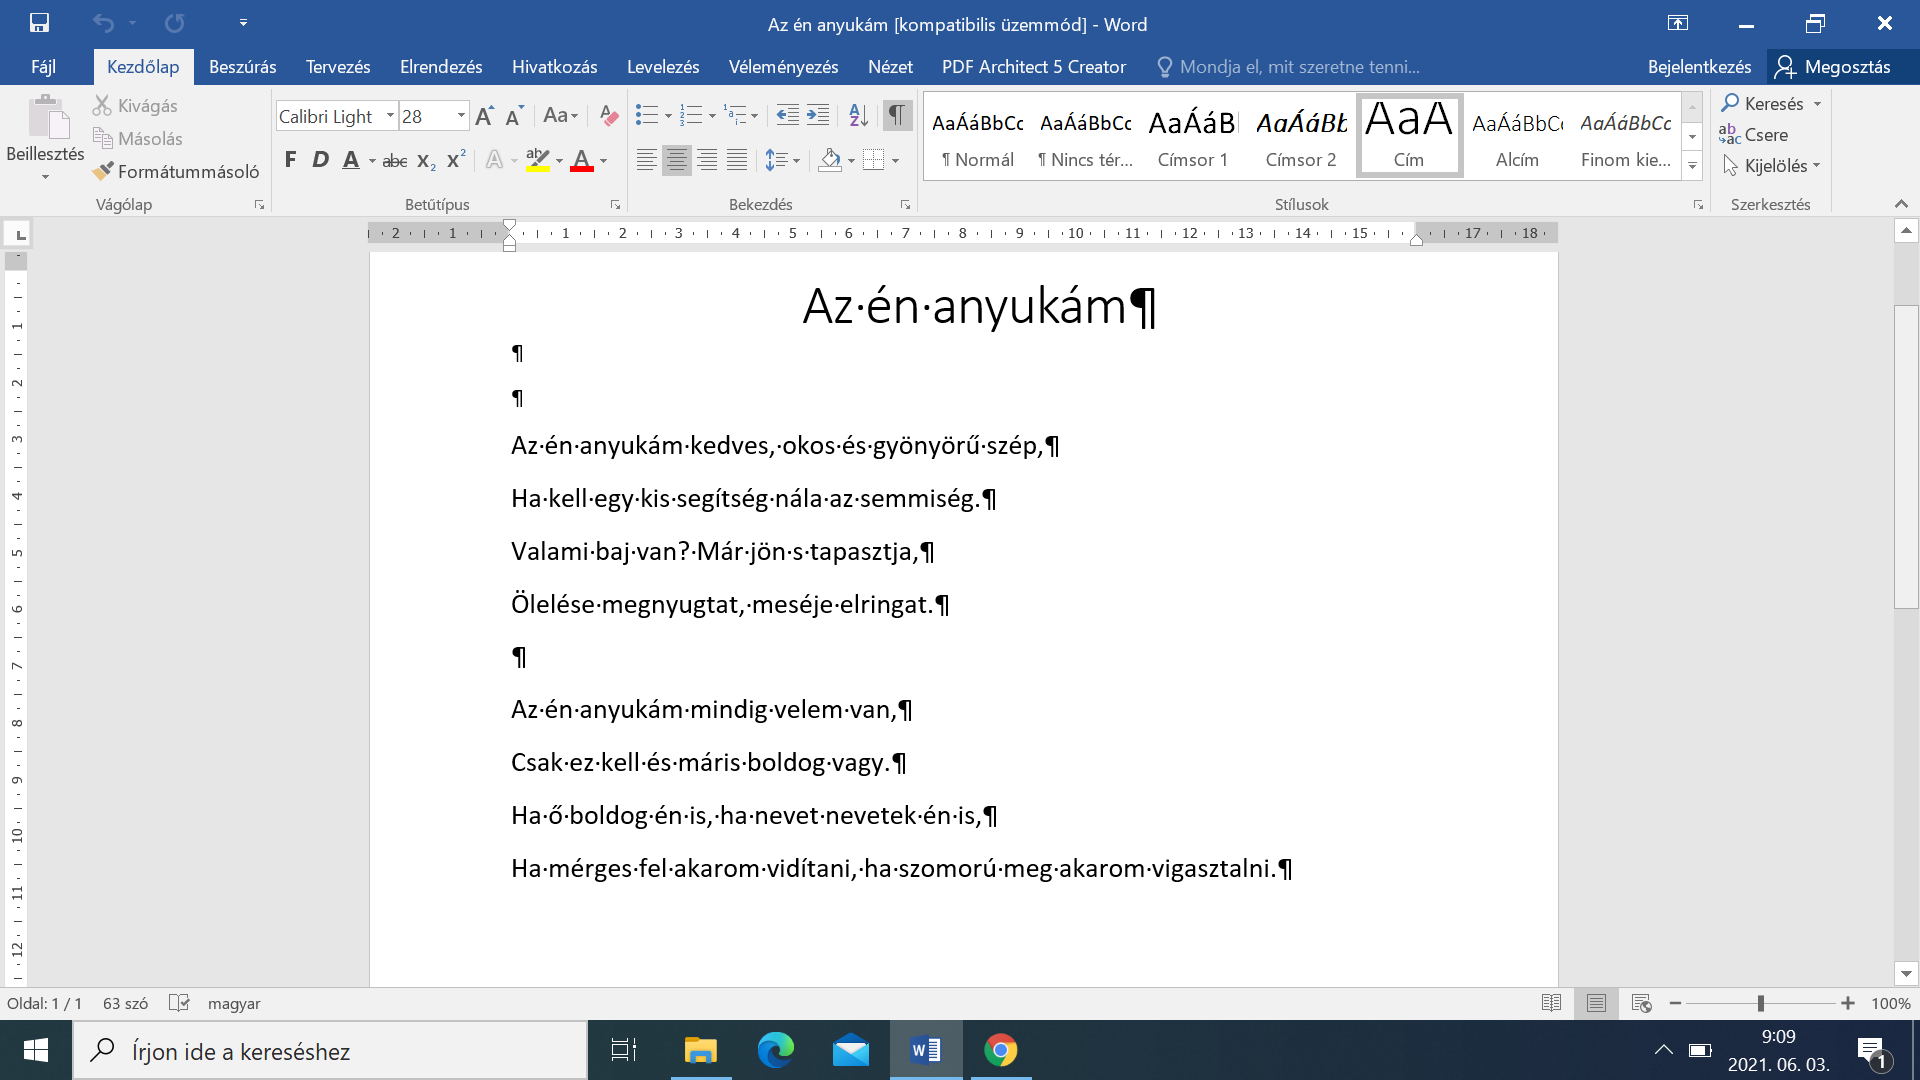Toggle subscript formatting
Screen dimensions: 1920x1080
(x=426, y=160)
